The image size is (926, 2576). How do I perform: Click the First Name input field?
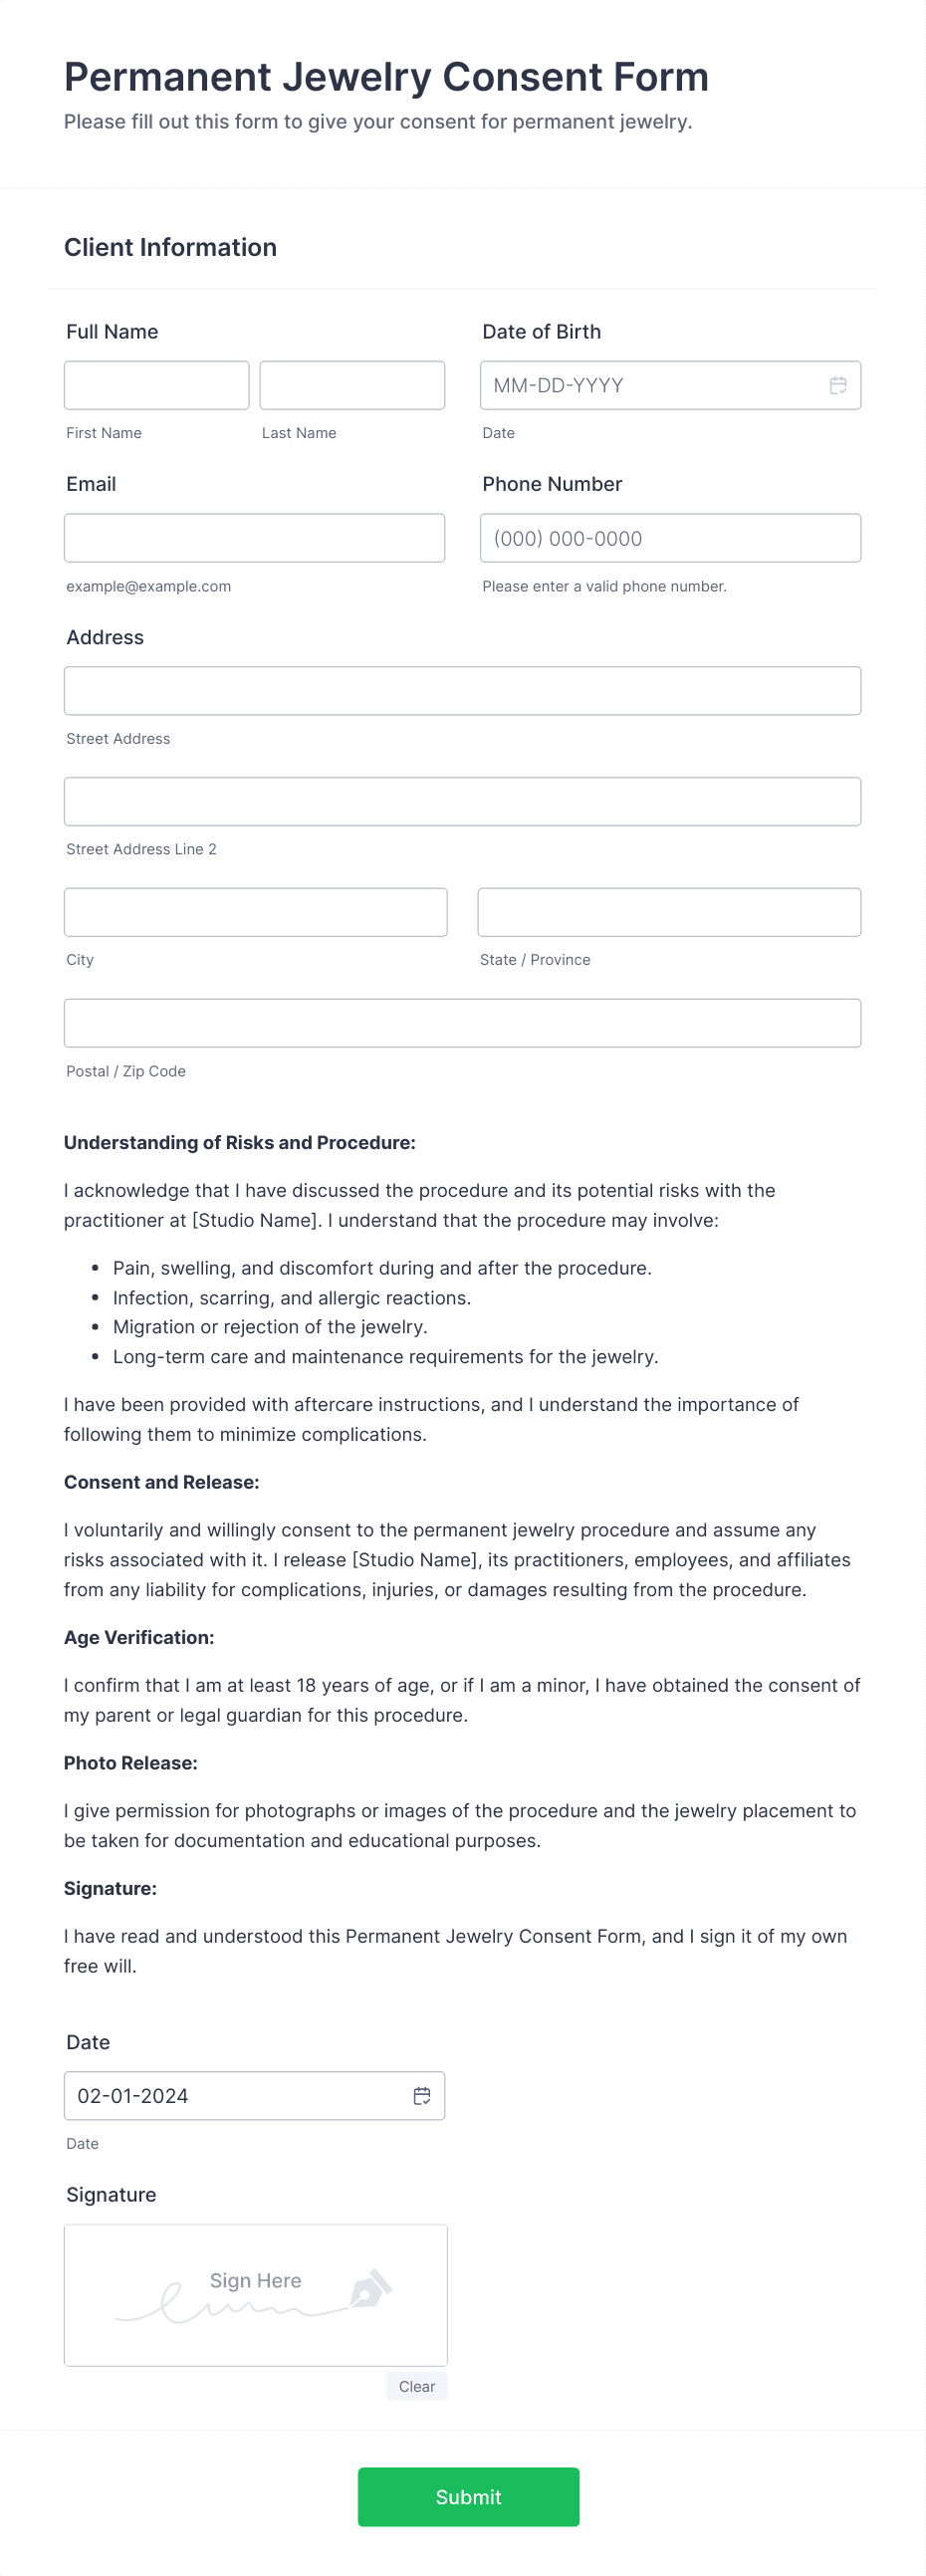coord(156,385)
